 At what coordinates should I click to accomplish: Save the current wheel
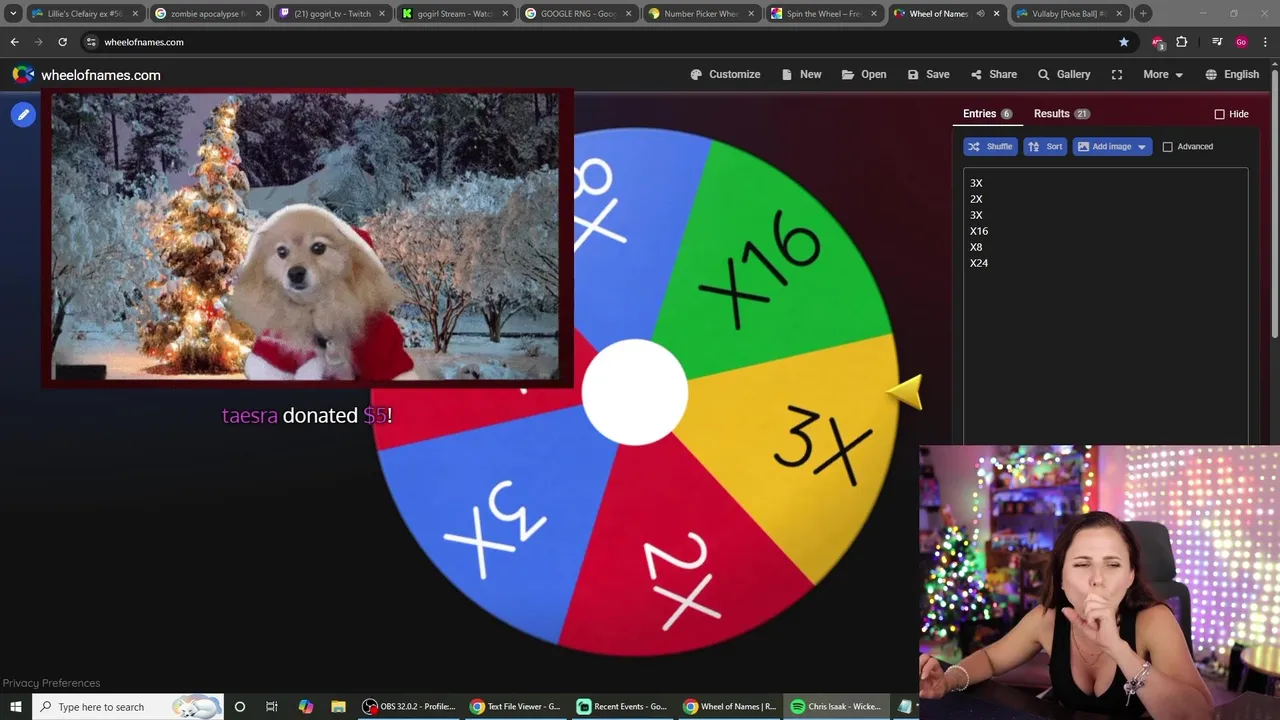(928, 75)
